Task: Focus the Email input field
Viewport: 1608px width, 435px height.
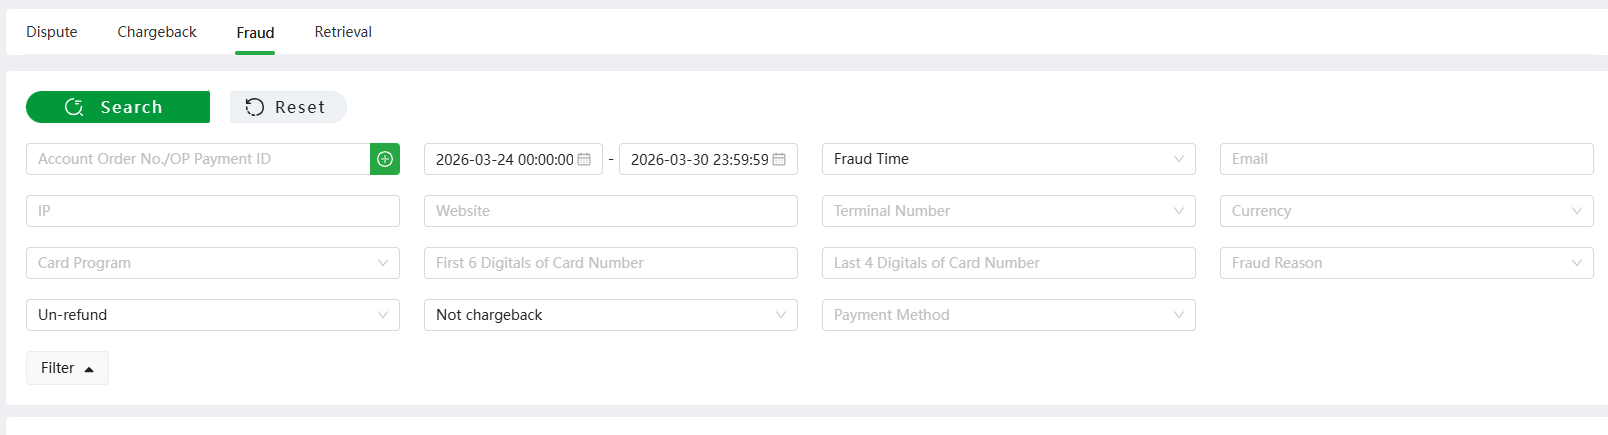Action: point(1406,159)
